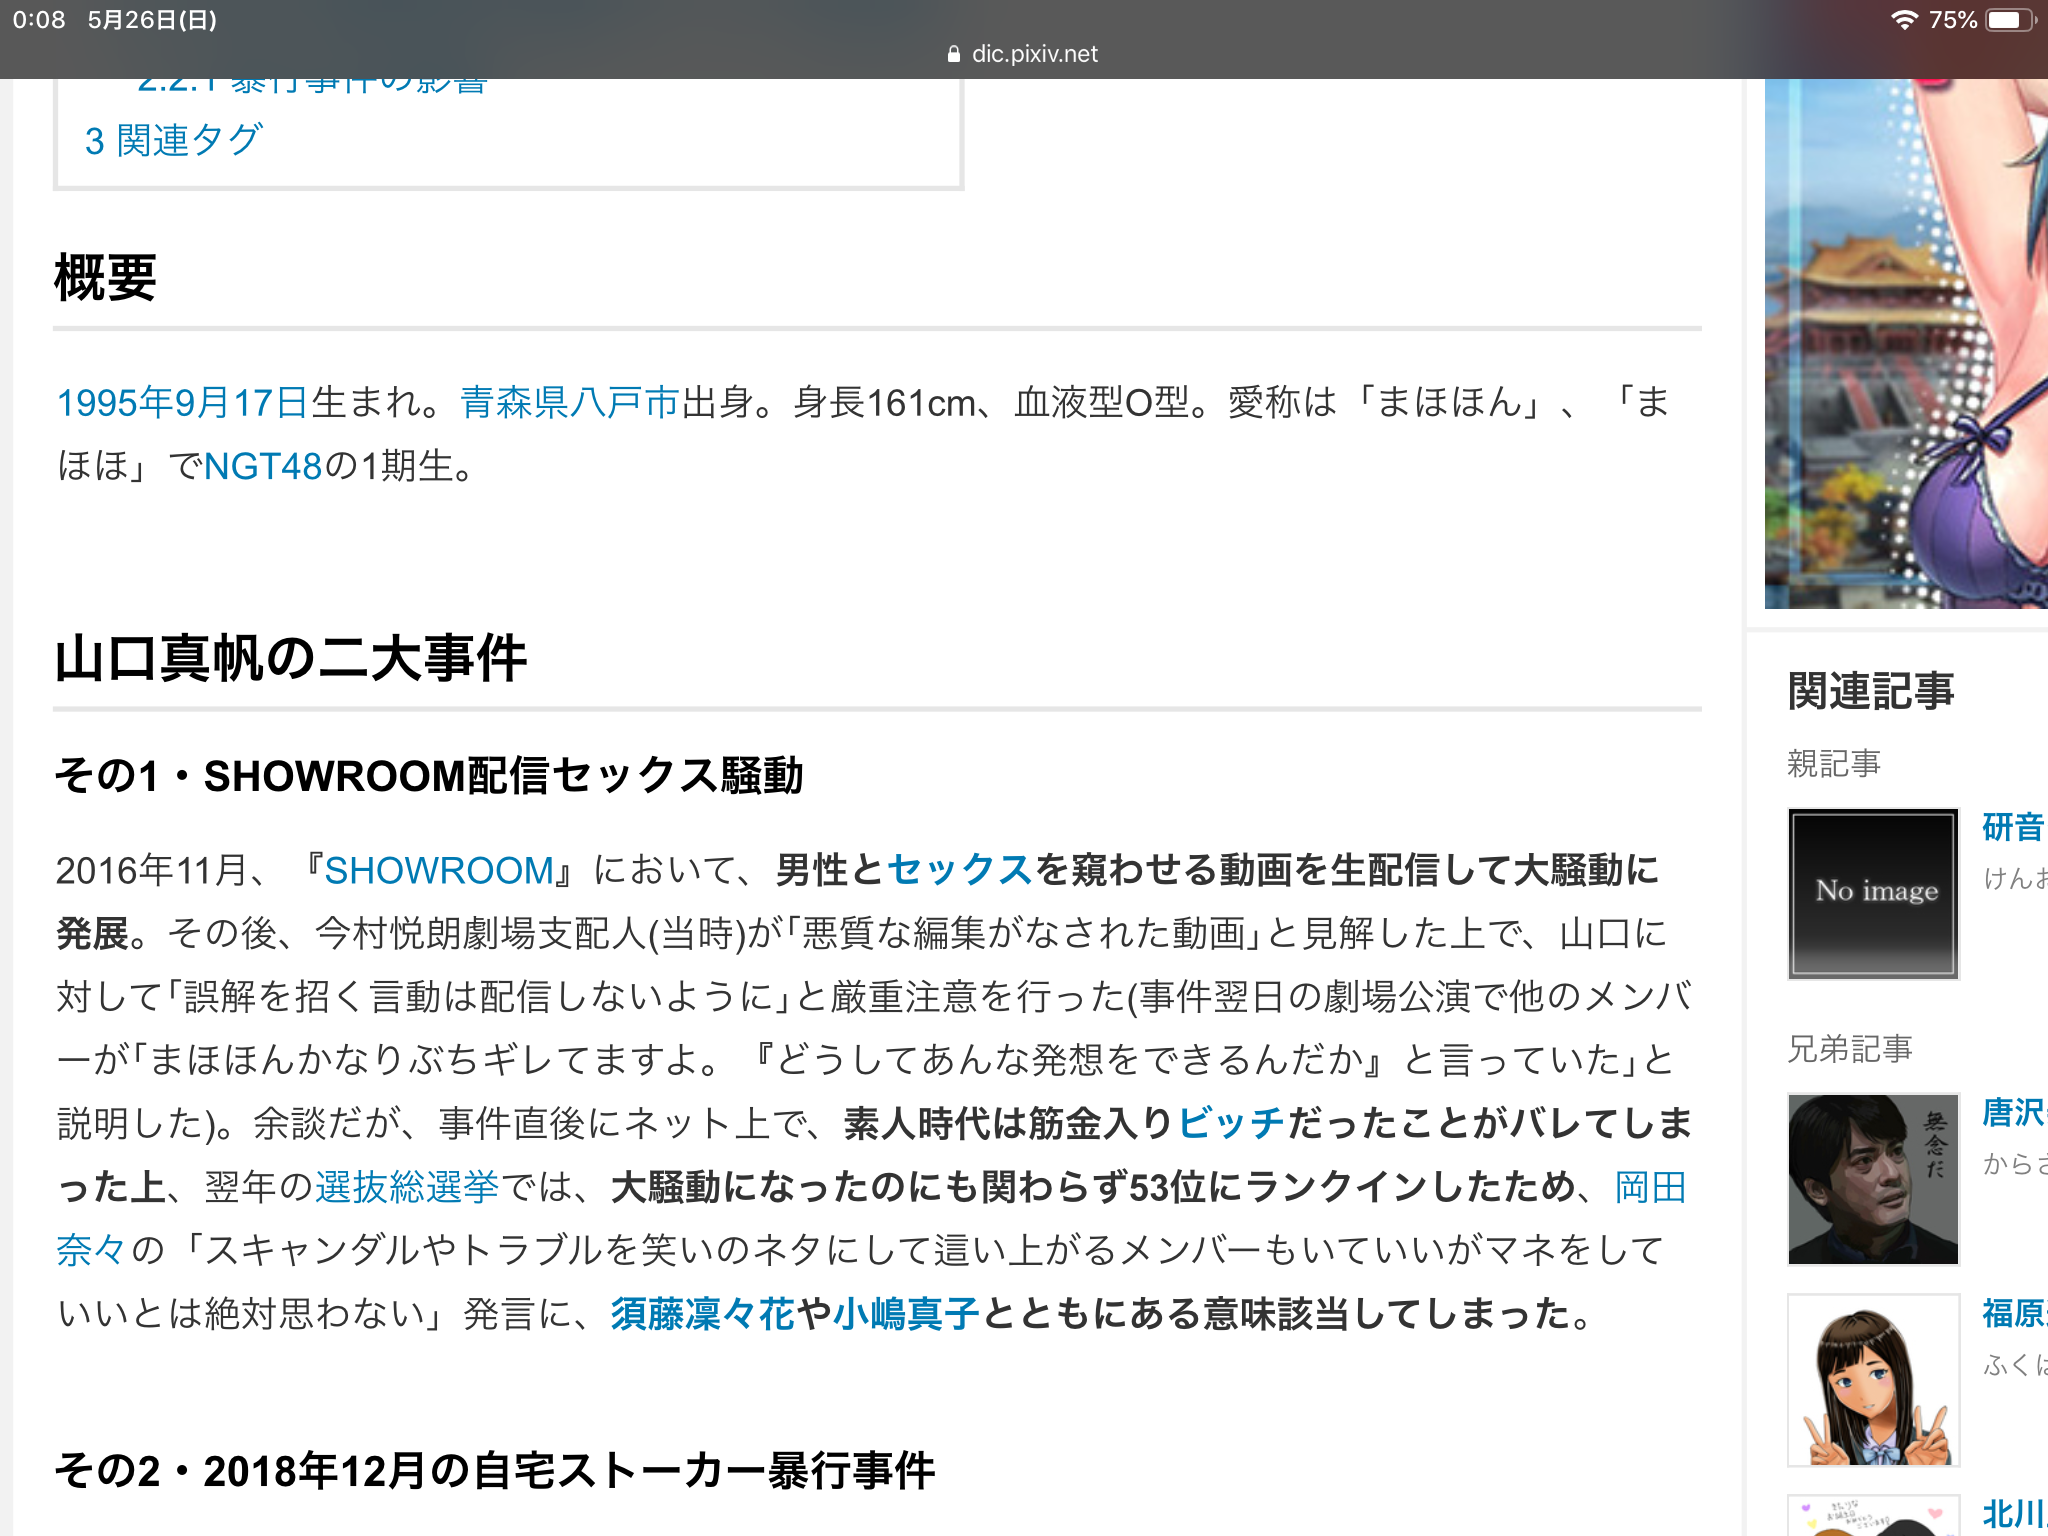Tap the battery indicator icon
This screenshot has height=1536, width=2048.
point(2011,20)
